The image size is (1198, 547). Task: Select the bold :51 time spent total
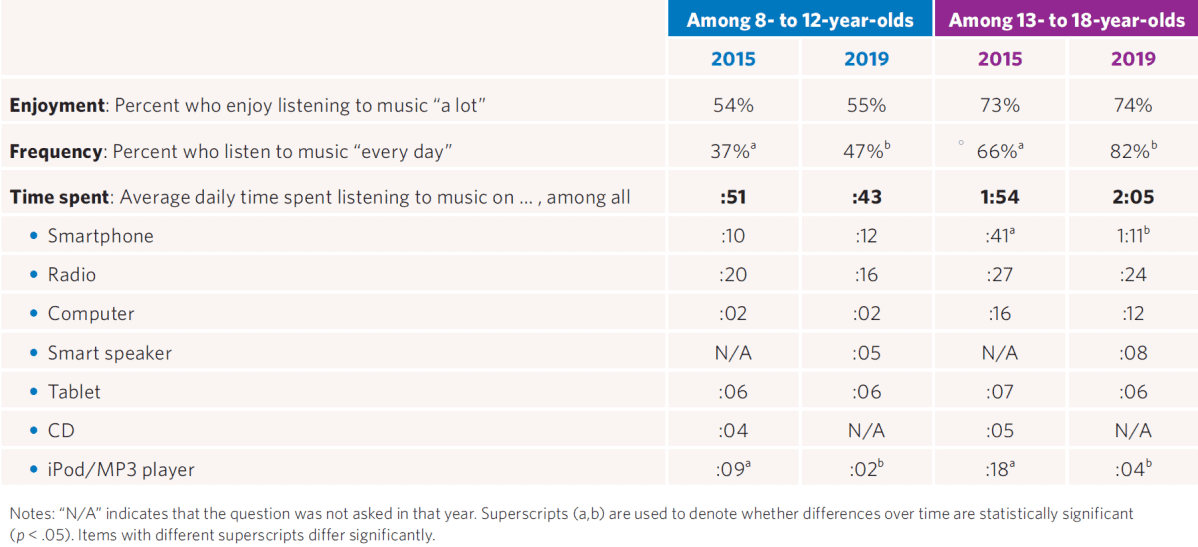pyautogui.click(x=733, y=197)
